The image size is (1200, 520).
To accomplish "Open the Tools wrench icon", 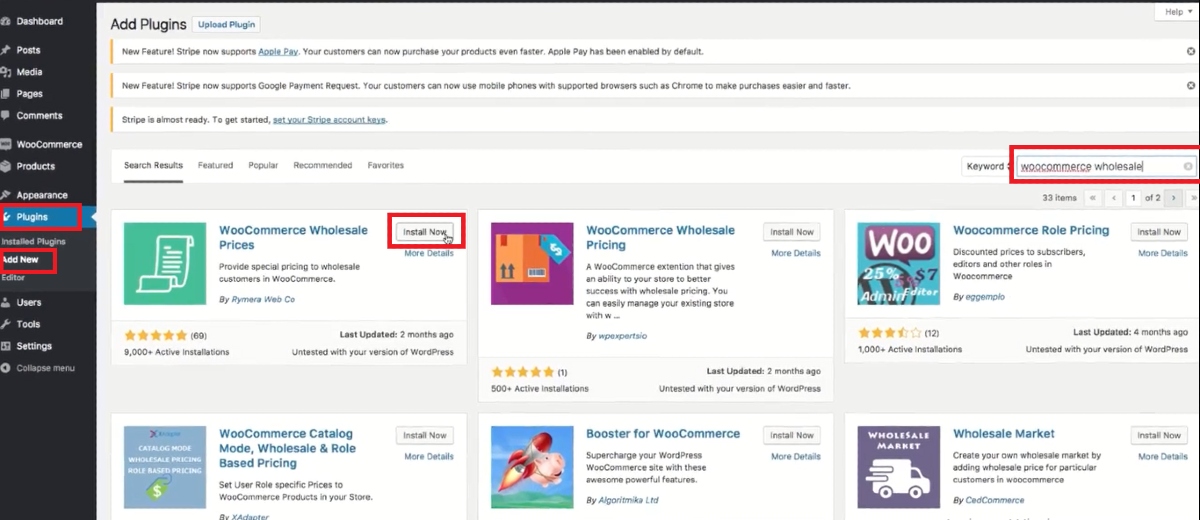I will pyautogui.click(x=5, y=324).
